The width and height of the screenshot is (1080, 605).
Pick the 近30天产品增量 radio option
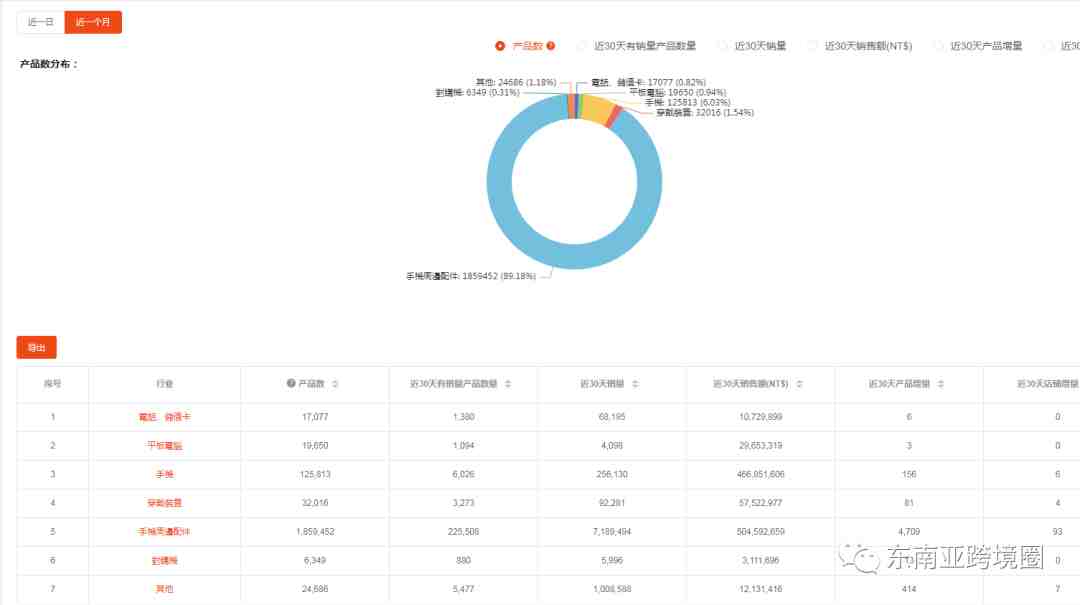(938, 46)
